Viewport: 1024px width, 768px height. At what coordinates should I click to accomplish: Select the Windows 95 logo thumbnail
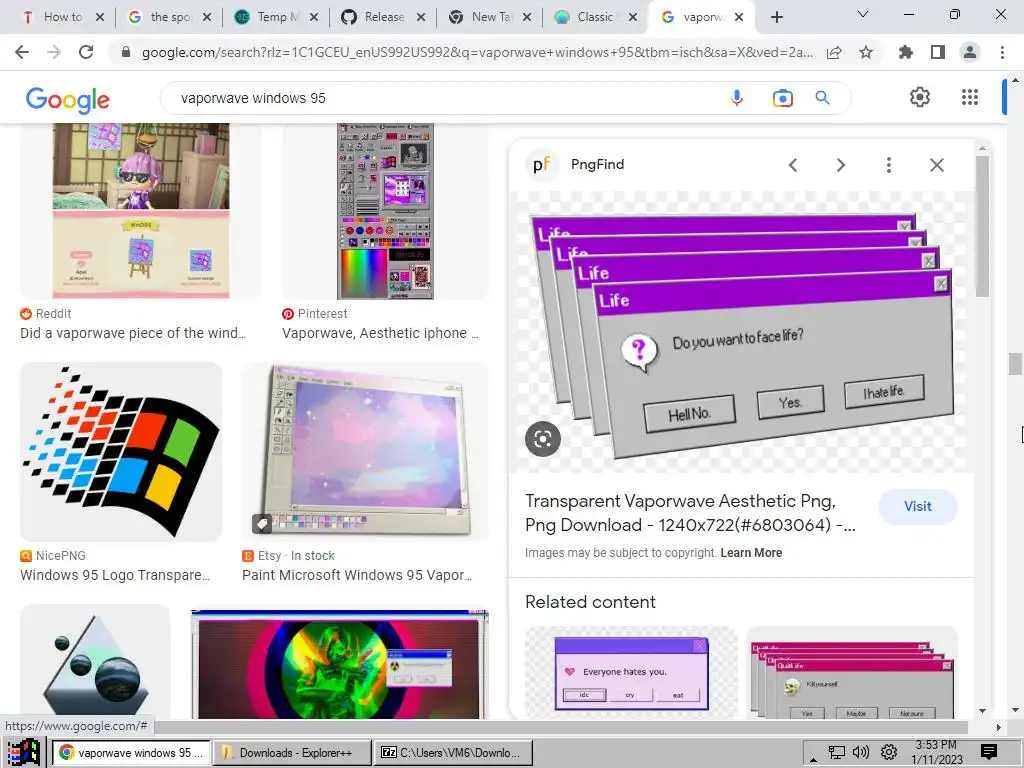121,452
